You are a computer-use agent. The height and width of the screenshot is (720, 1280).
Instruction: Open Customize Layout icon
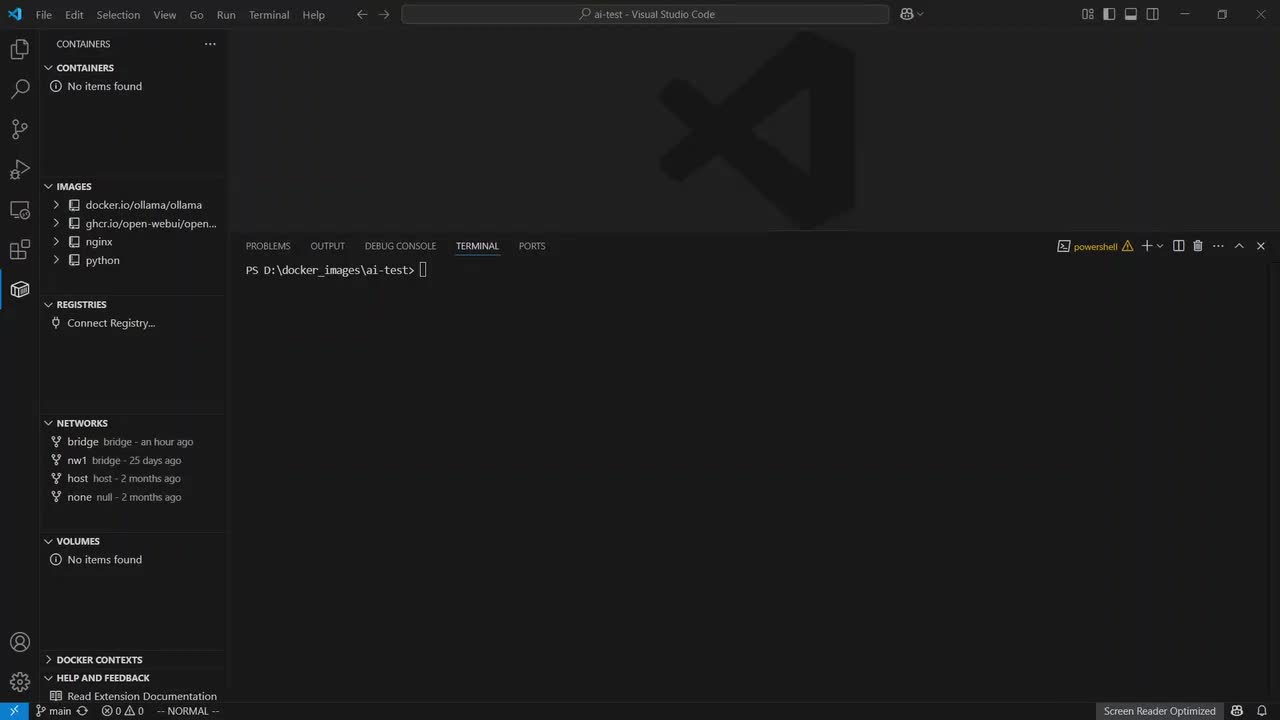pyautogui.click(x=1088, y=14)
